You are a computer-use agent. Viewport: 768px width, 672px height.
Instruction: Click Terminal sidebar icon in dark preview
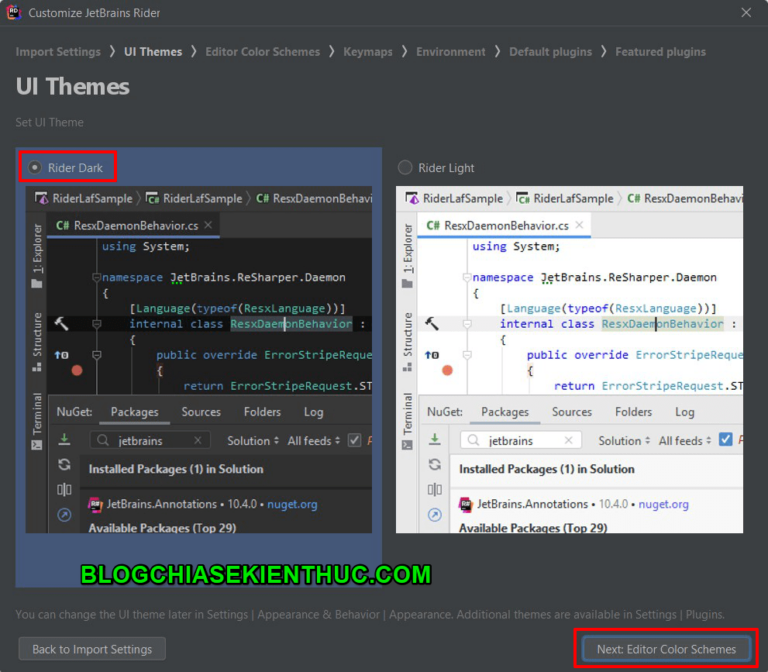pos(37,444)
